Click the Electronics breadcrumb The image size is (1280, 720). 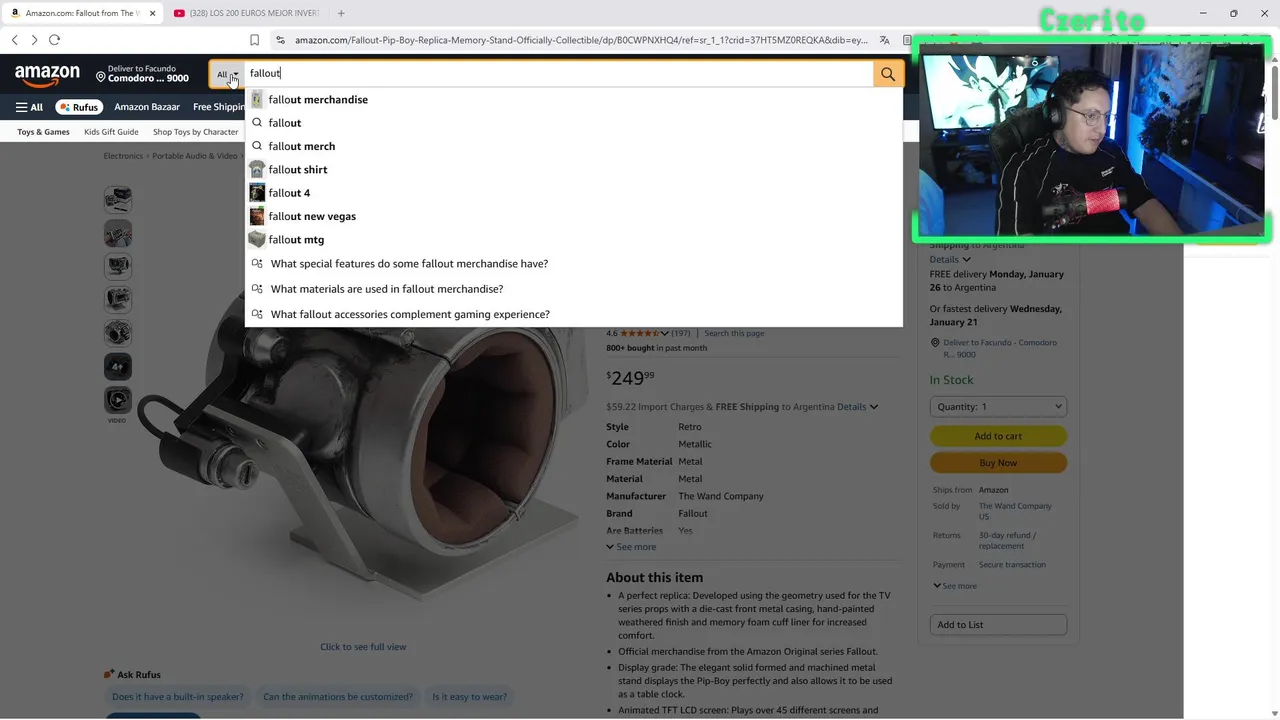123,156
